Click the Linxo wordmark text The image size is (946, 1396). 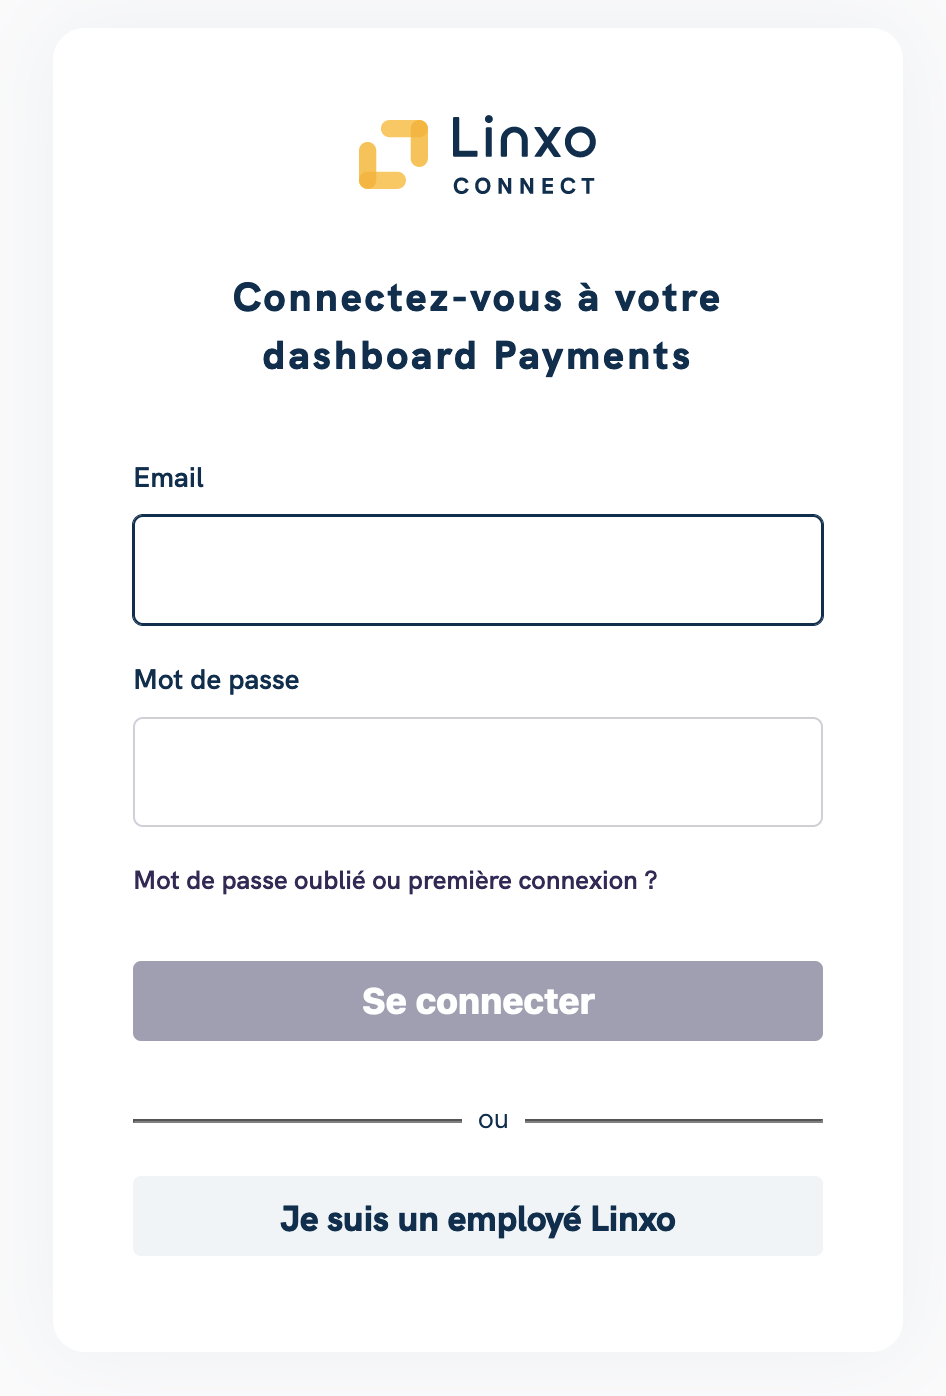click(524, 138)
